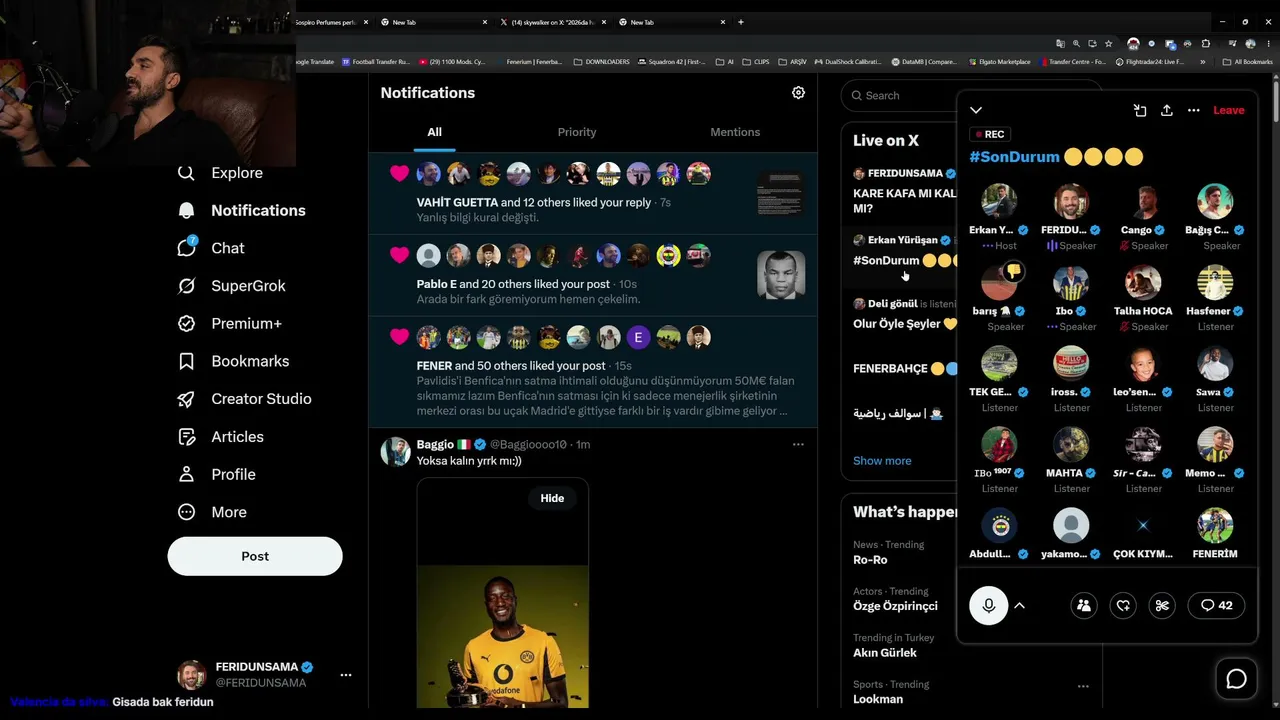
Task: Open Creator Studio in the sidebar
Action: point(245,399)
